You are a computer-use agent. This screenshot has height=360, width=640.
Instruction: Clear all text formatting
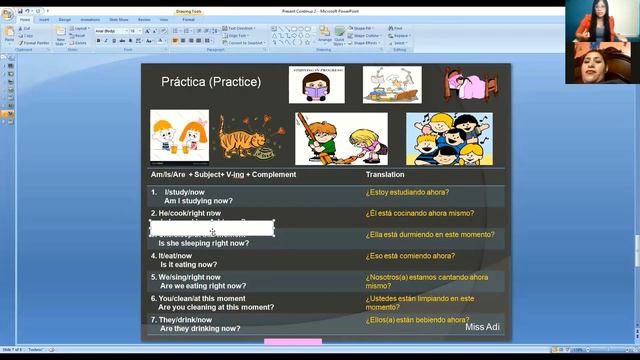(x=164, y=31)
